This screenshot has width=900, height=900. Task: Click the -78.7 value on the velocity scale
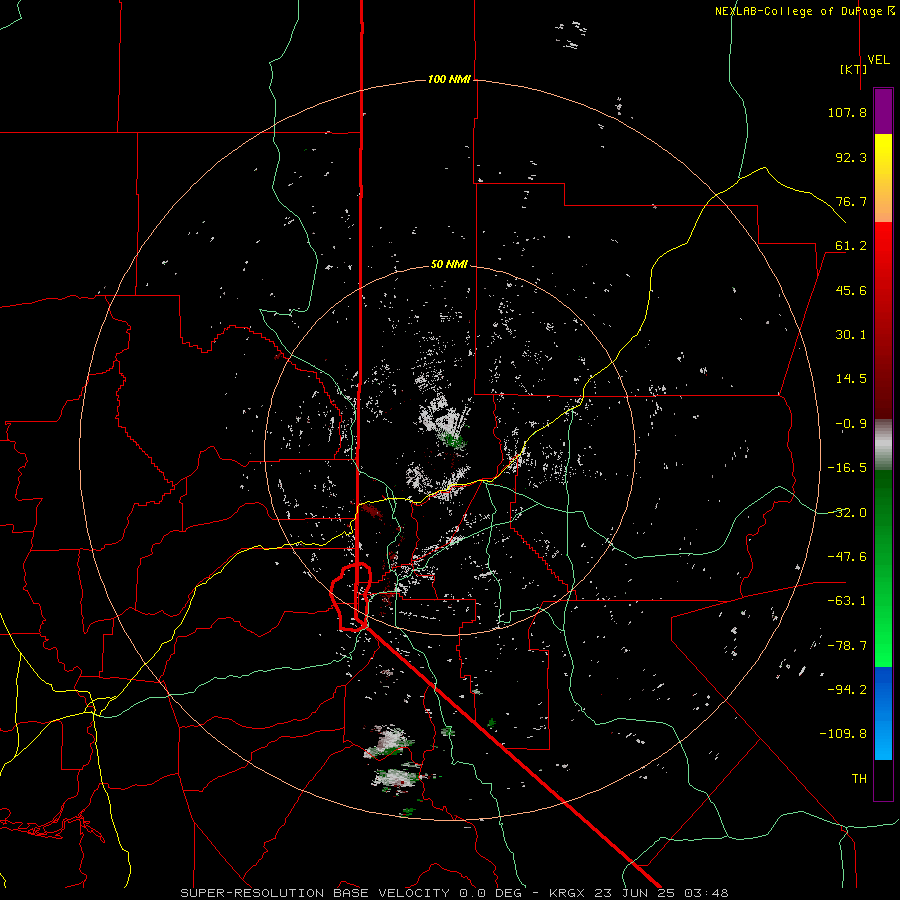tap(847, 646)
